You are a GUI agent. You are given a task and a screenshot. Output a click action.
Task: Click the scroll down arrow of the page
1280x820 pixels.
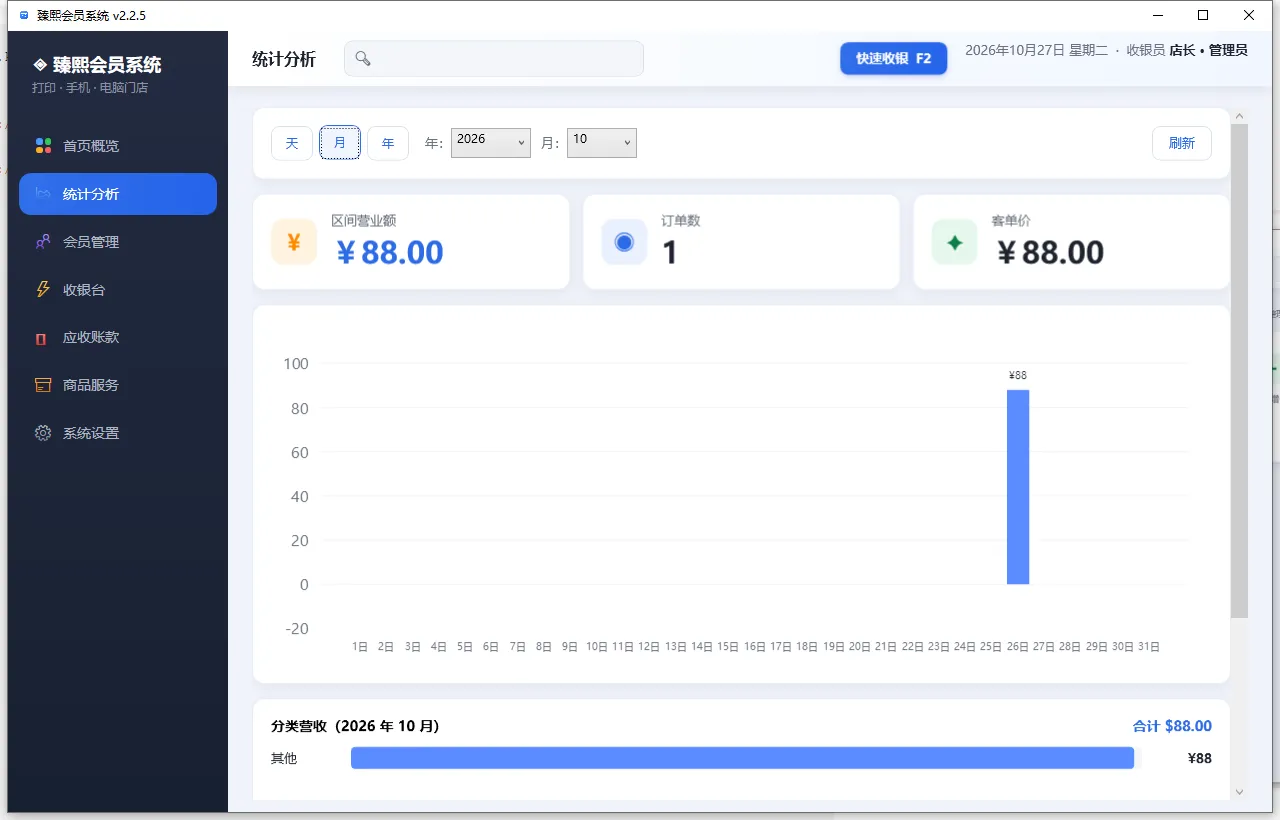tap(1240, 792)
